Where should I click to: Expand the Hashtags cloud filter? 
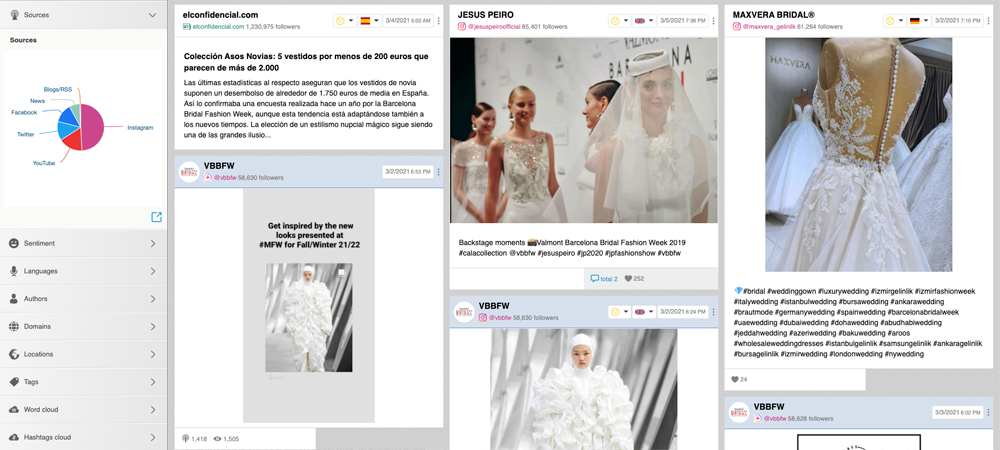(x=153, y=437)
